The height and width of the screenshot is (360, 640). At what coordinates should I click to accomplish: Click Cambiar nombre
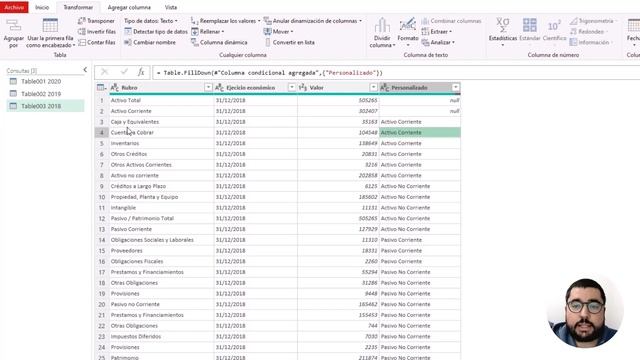coord(150,42)
